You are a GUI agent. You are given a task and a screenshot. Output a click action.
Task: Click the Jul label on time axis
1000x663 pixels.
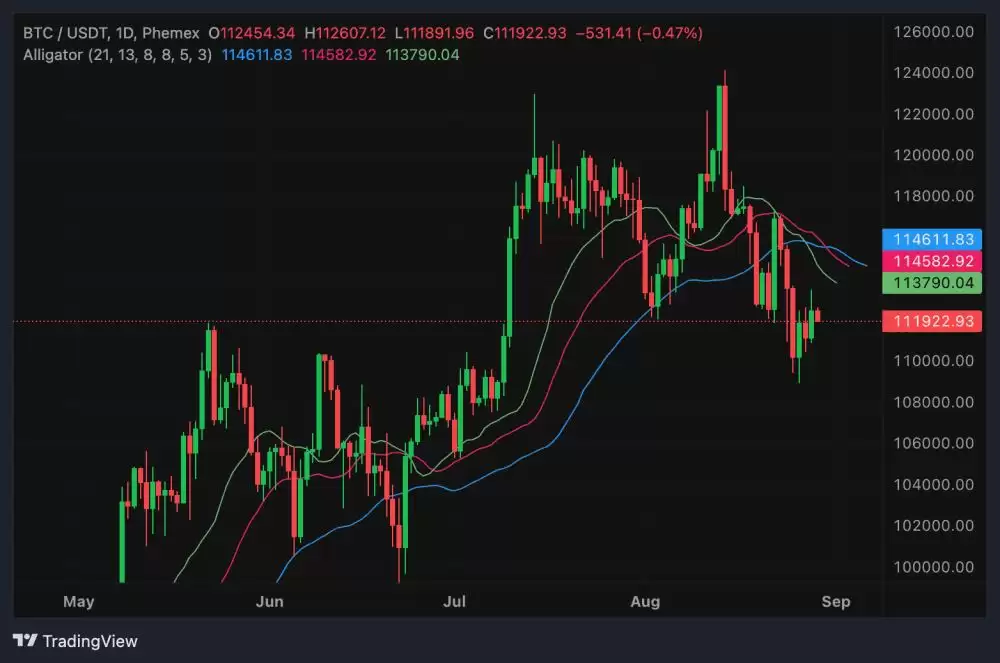(455, 601)
